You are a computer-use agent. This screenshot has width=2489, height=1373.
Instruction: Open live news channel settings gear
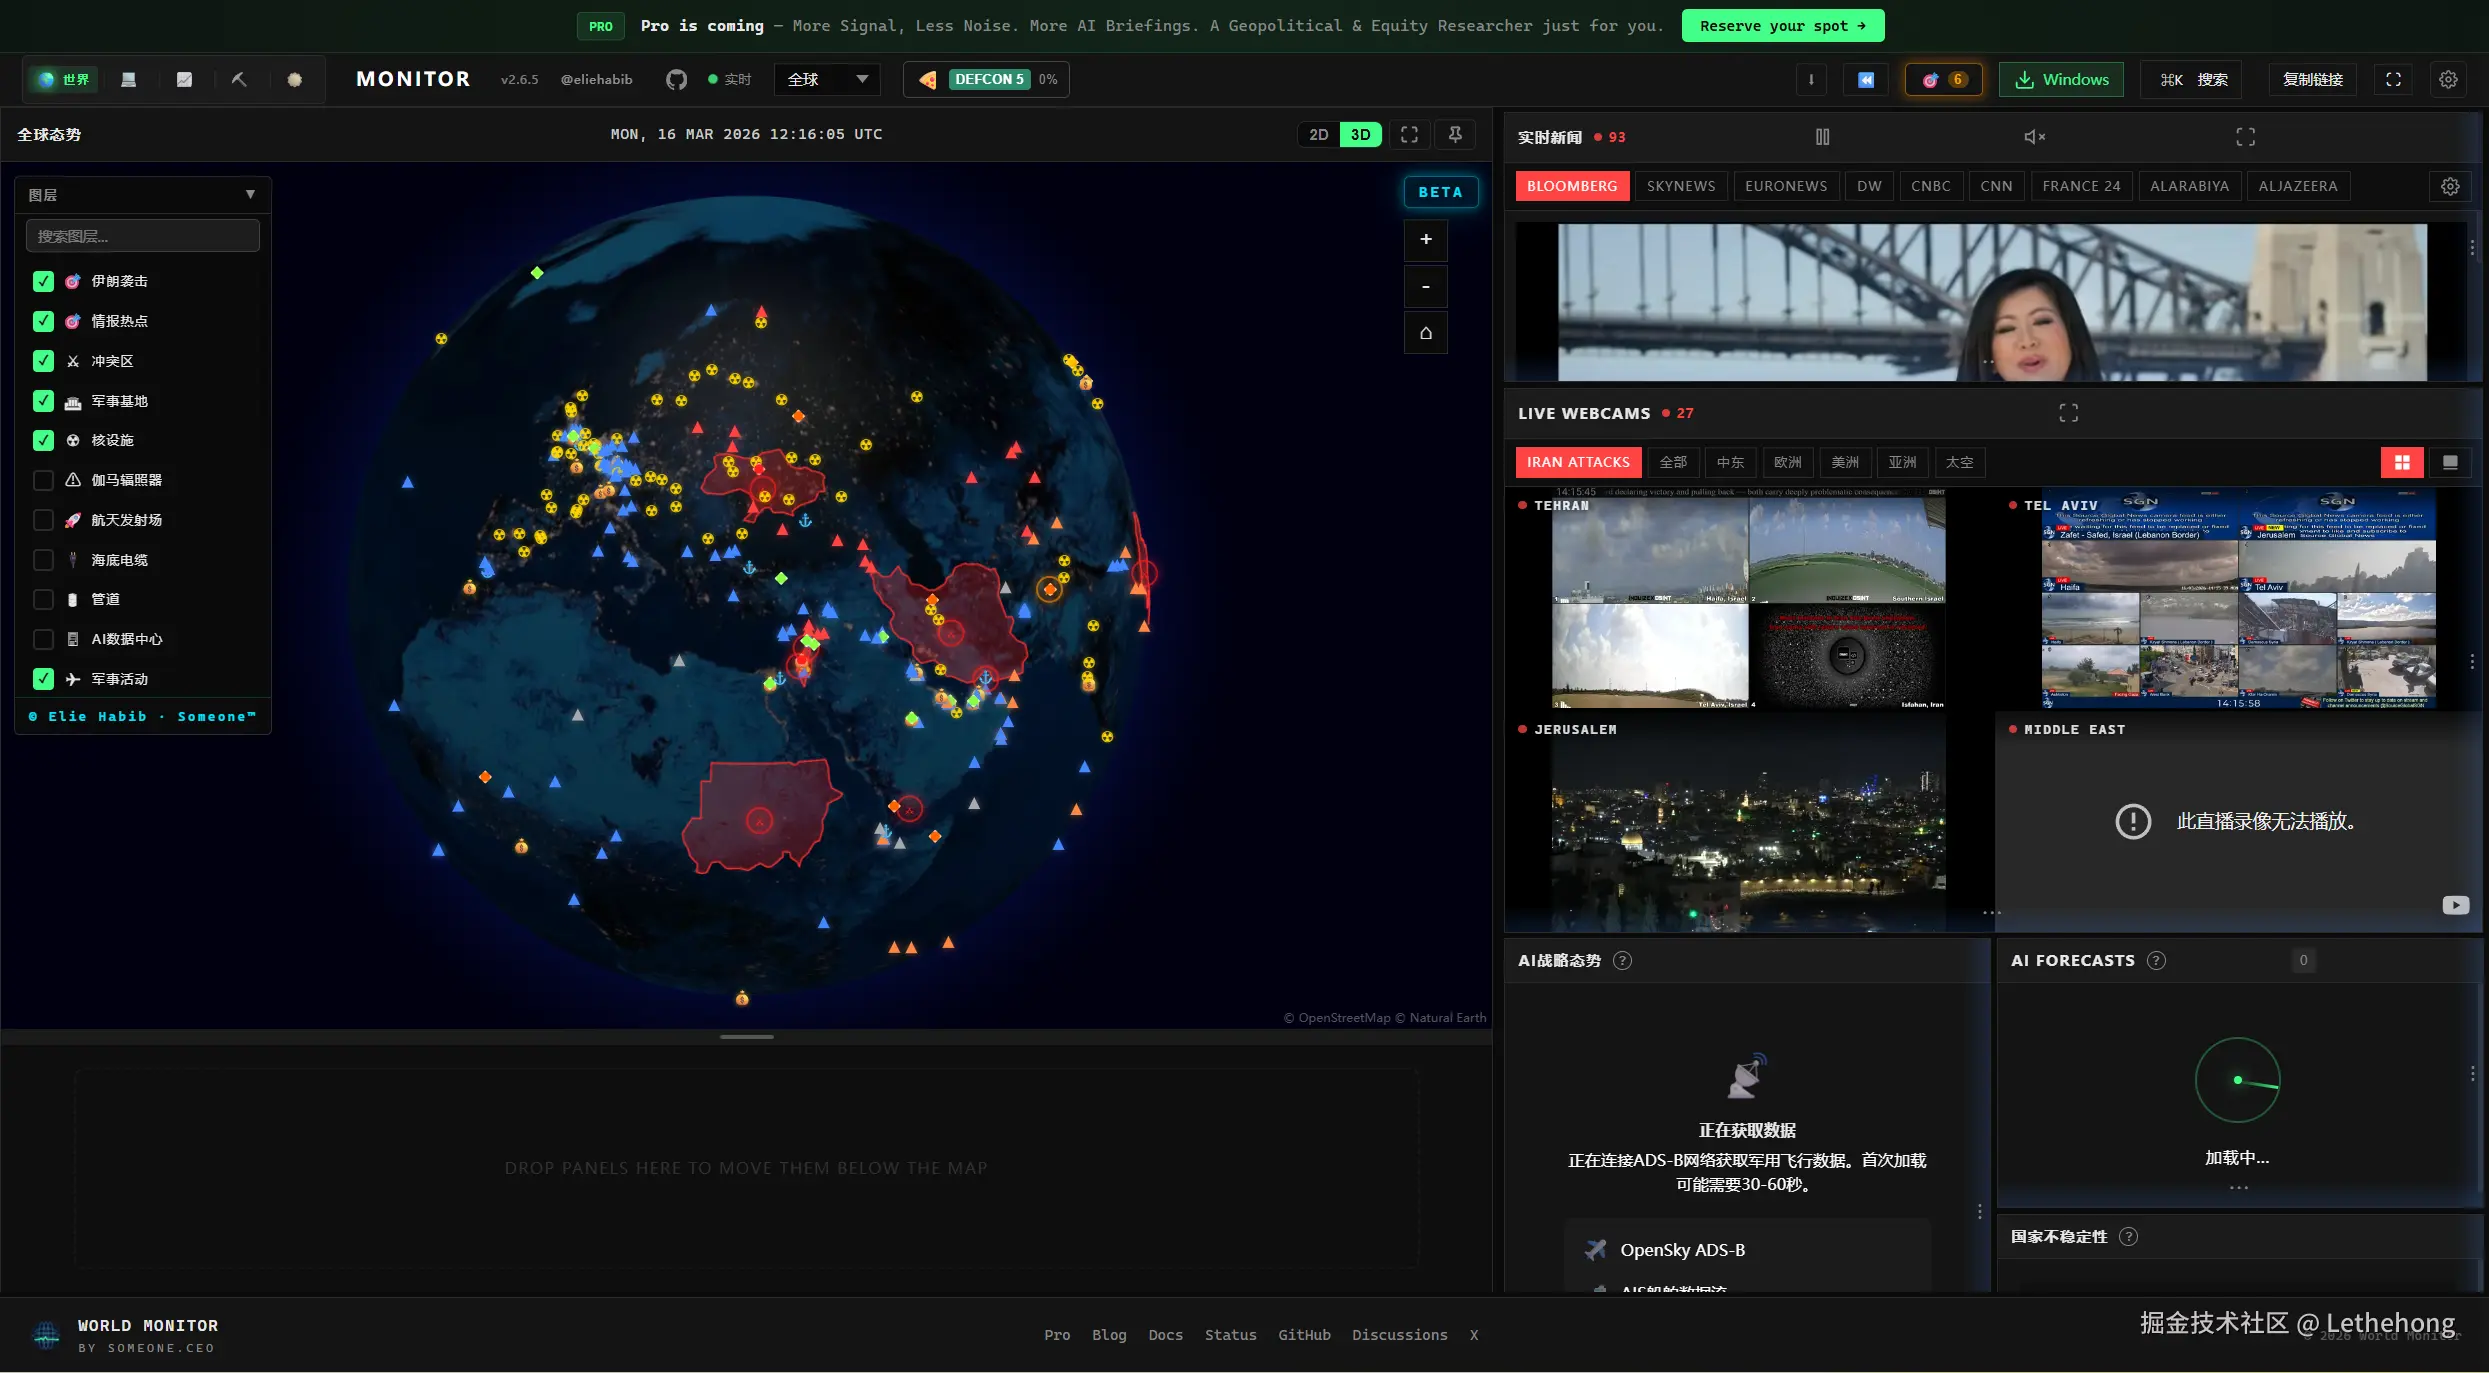[2449, 186]
